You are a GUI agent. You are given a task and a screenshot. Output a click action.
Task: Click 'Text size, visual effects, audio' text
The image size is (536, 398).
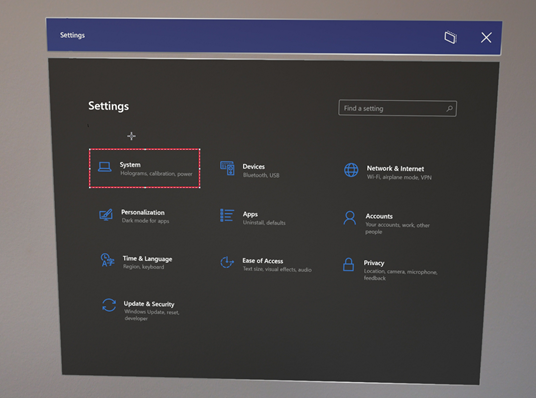pyautogui.click(x=277, y=269)
